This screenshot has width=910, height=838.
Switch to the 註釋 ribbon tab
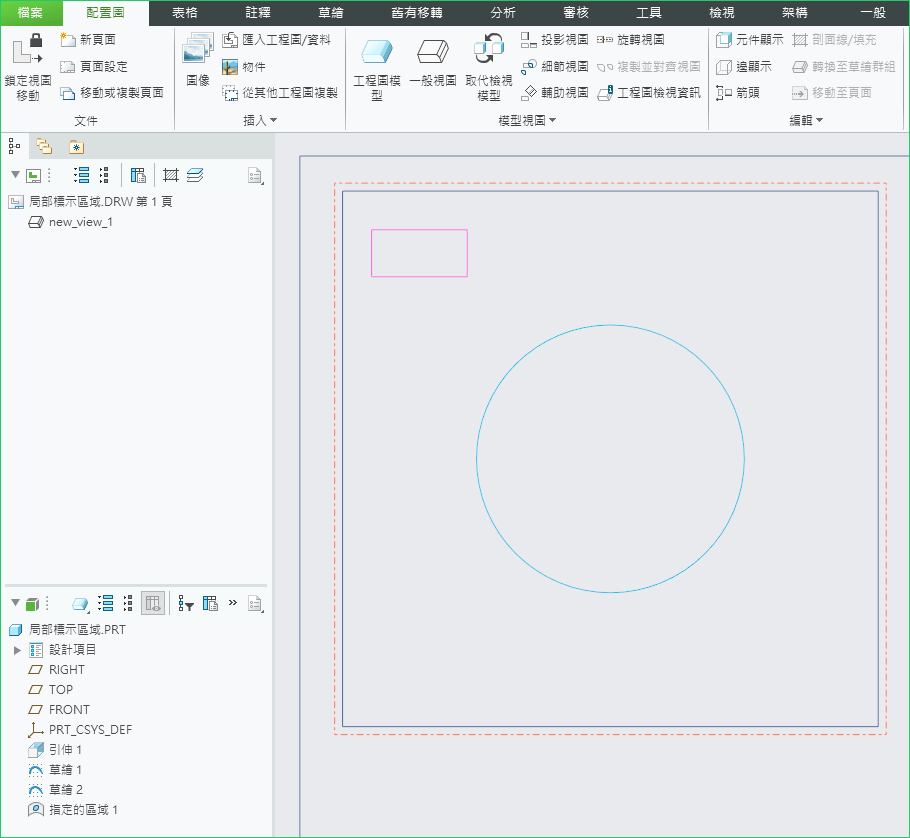(x=258, y=13)
